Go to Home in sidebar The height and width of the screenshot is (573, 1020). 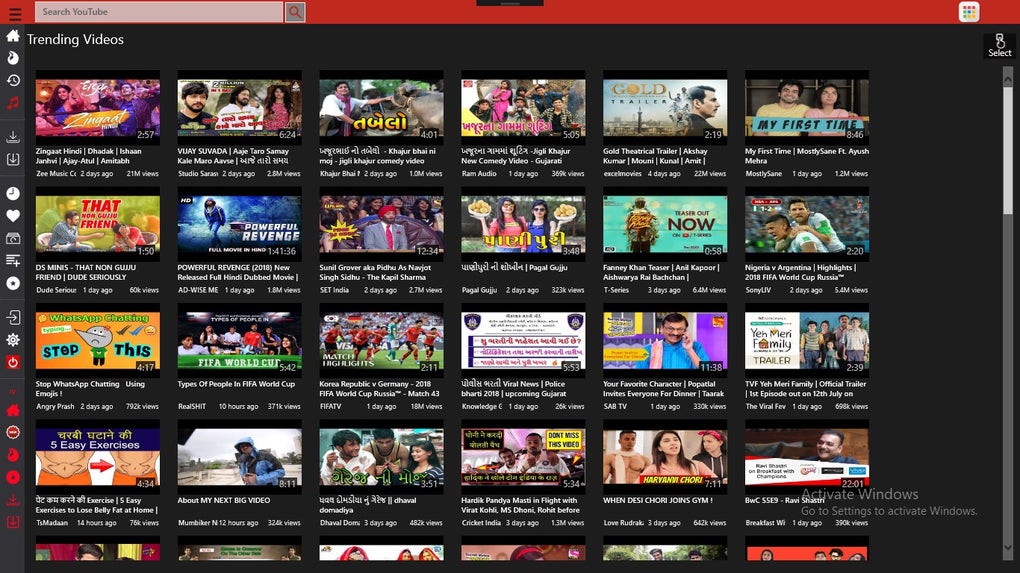tap(13, 36)
